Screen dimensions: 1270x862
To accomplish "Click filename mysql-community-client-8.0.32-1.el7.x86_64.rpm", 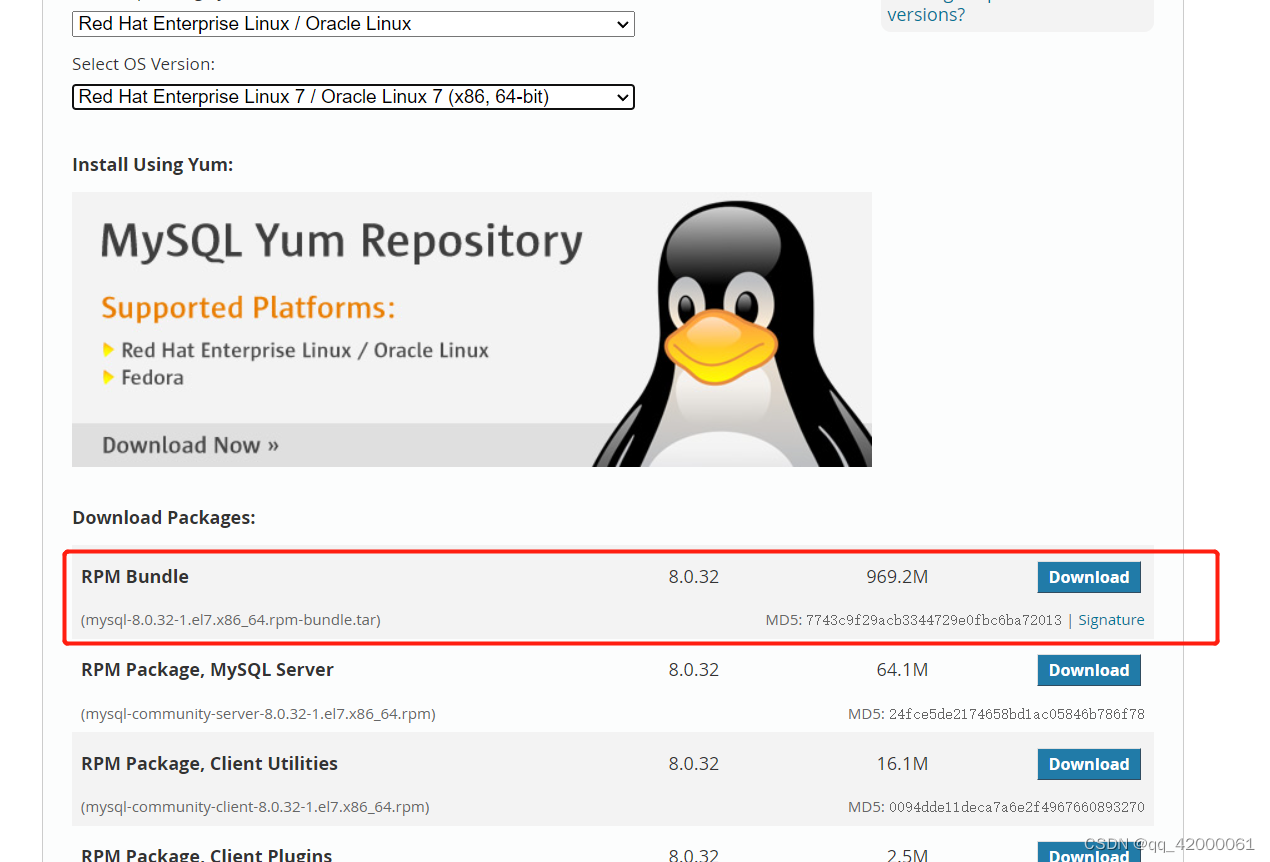I will point(255,807).
